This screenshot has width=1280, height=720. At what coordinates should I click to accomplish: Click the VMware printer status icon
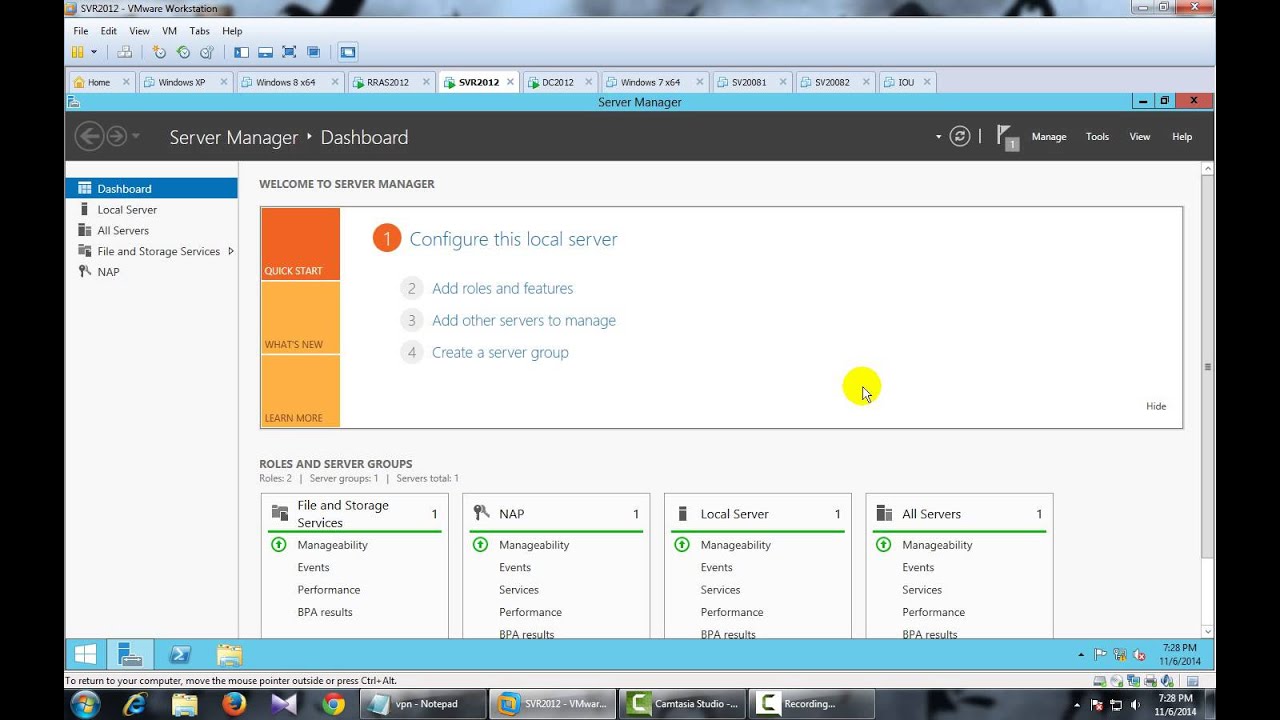1151,681
